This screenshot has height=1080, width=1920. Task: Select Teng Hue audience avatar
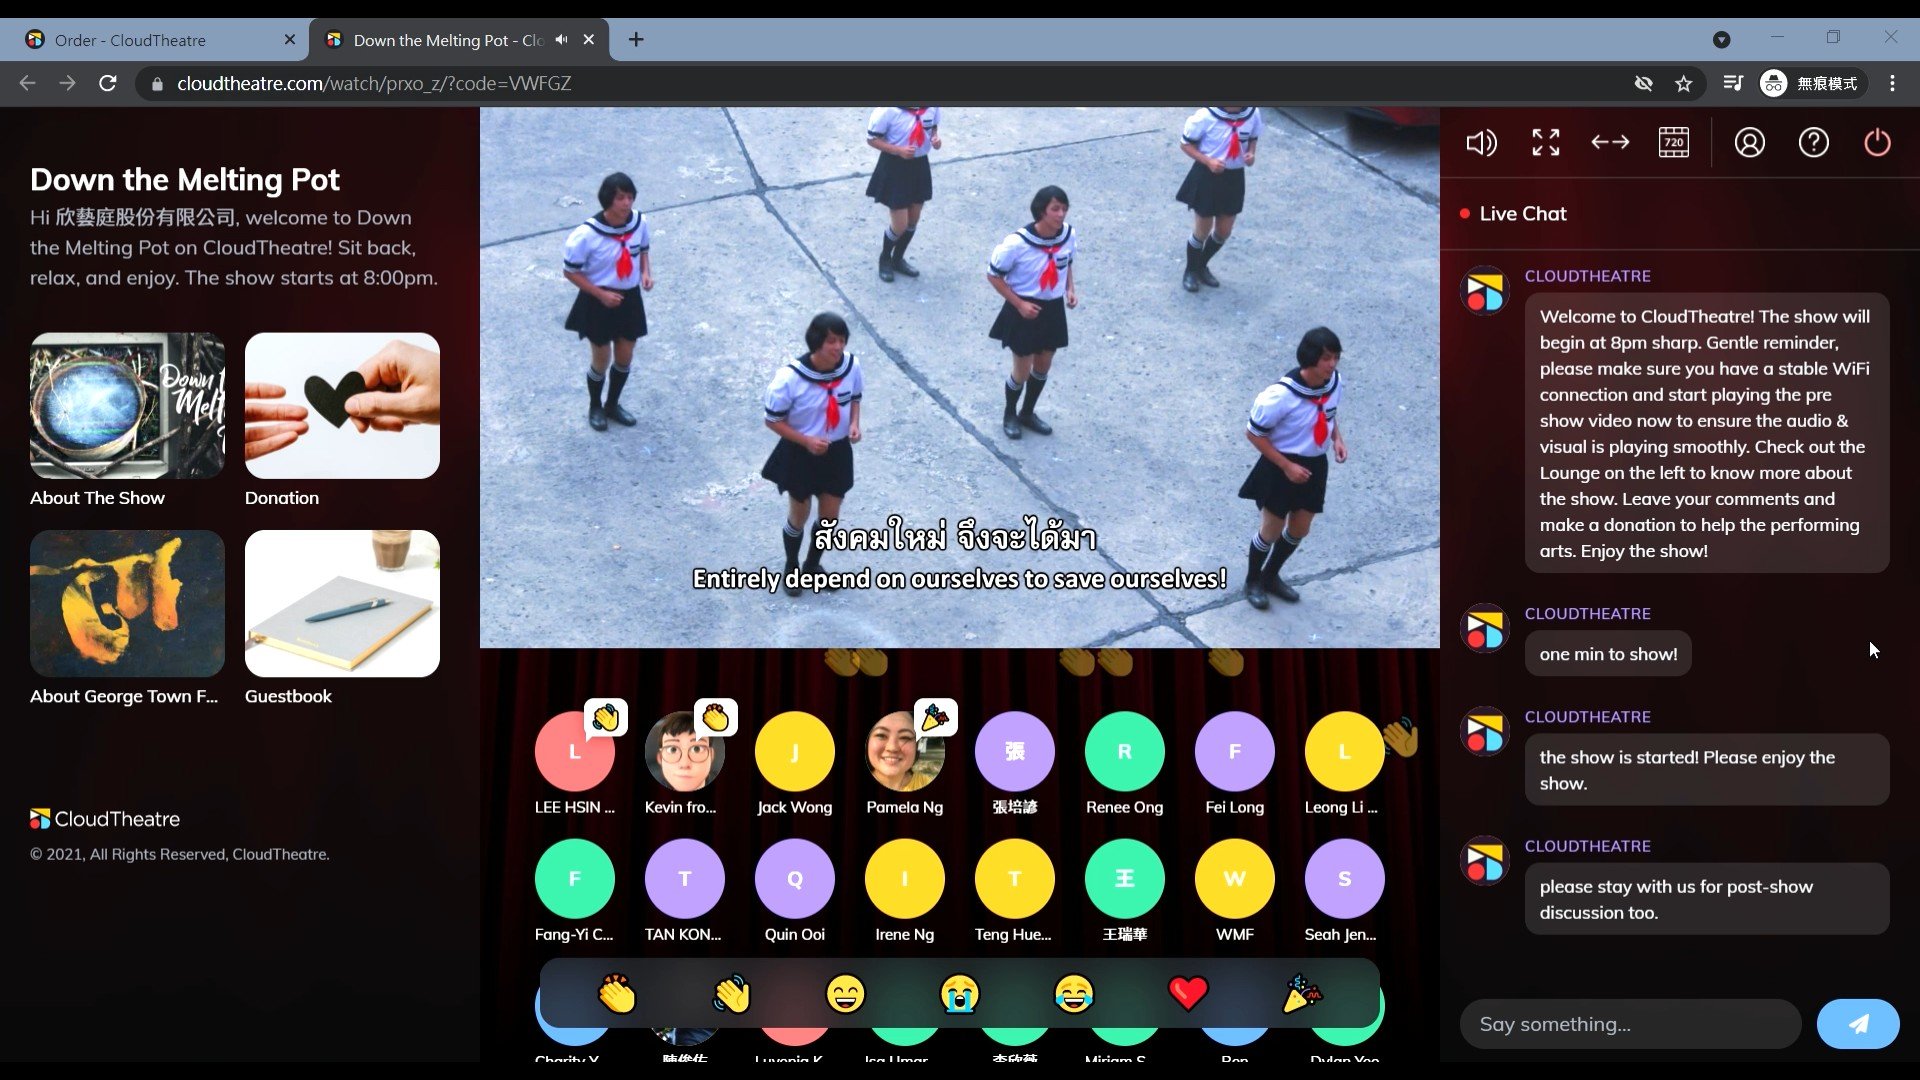[1015, 878]
